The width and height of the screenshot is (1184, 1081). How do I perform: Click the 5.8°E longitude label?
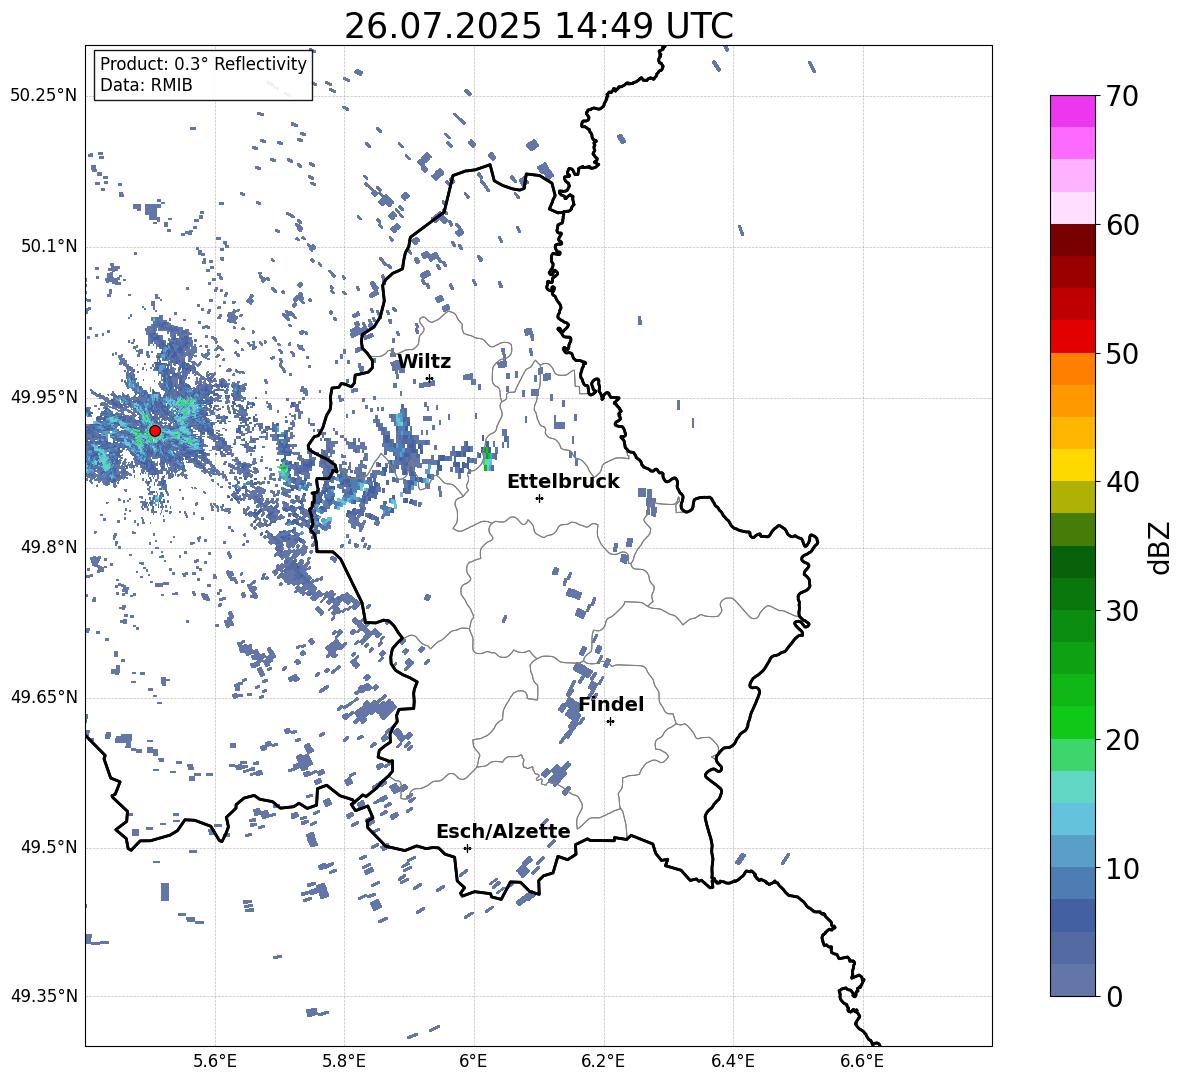[344, 1062]
